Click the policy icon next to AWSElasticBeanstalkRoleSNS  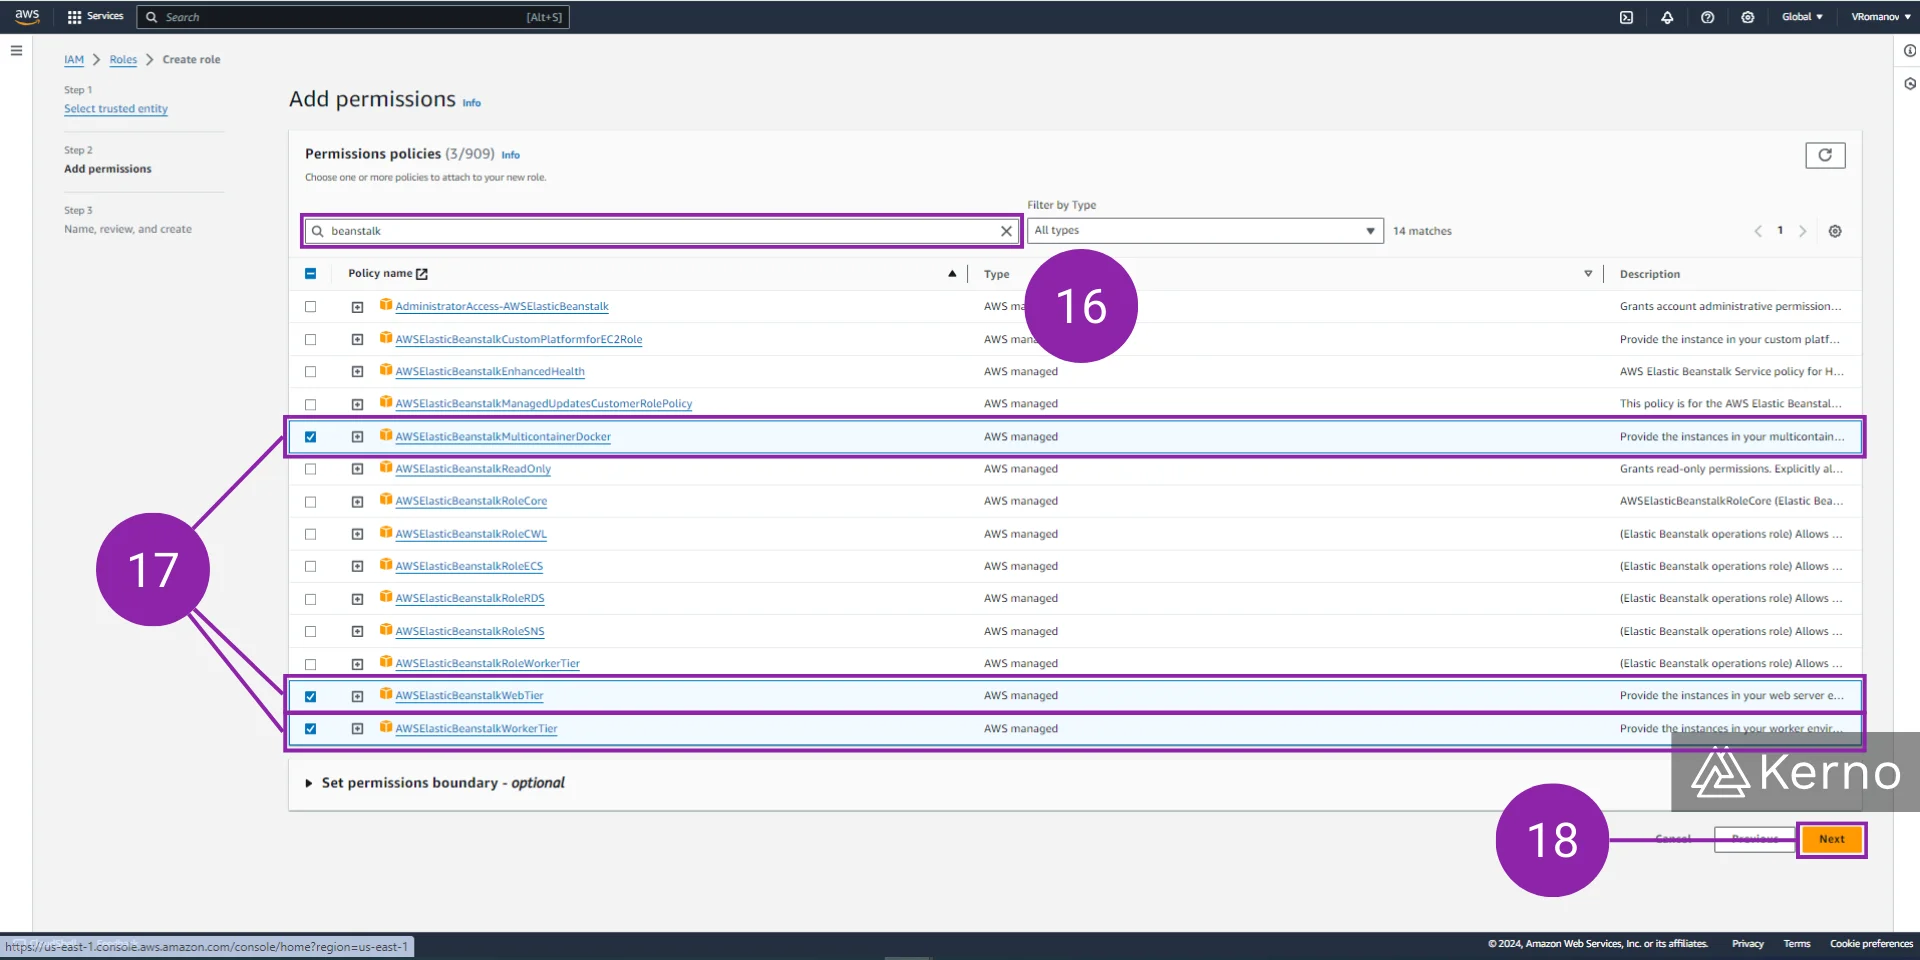click(386, 630)
